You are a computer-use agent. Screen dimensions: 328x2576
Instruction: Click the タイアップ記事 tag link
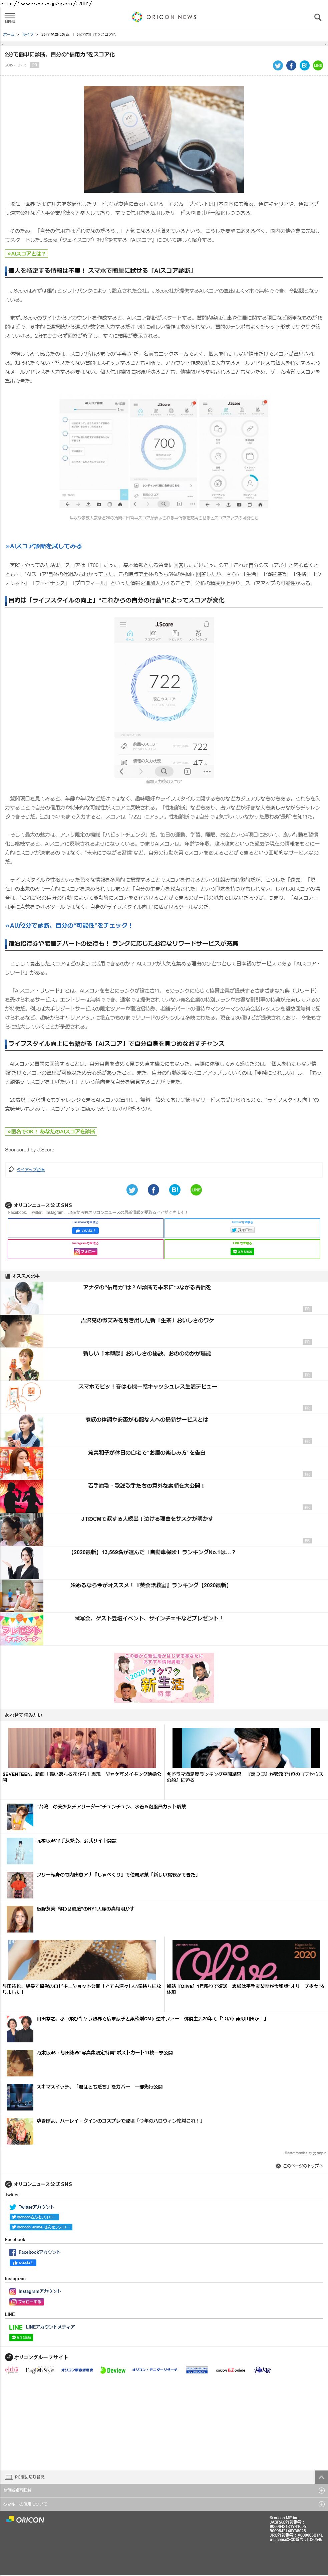30,1169
